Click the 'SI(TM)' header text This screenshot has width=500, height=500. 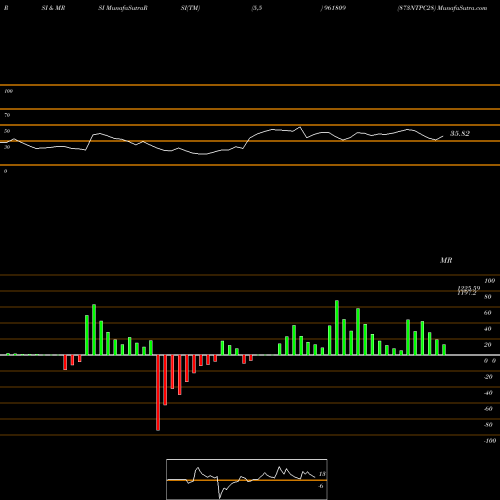[x=190, y=8]
